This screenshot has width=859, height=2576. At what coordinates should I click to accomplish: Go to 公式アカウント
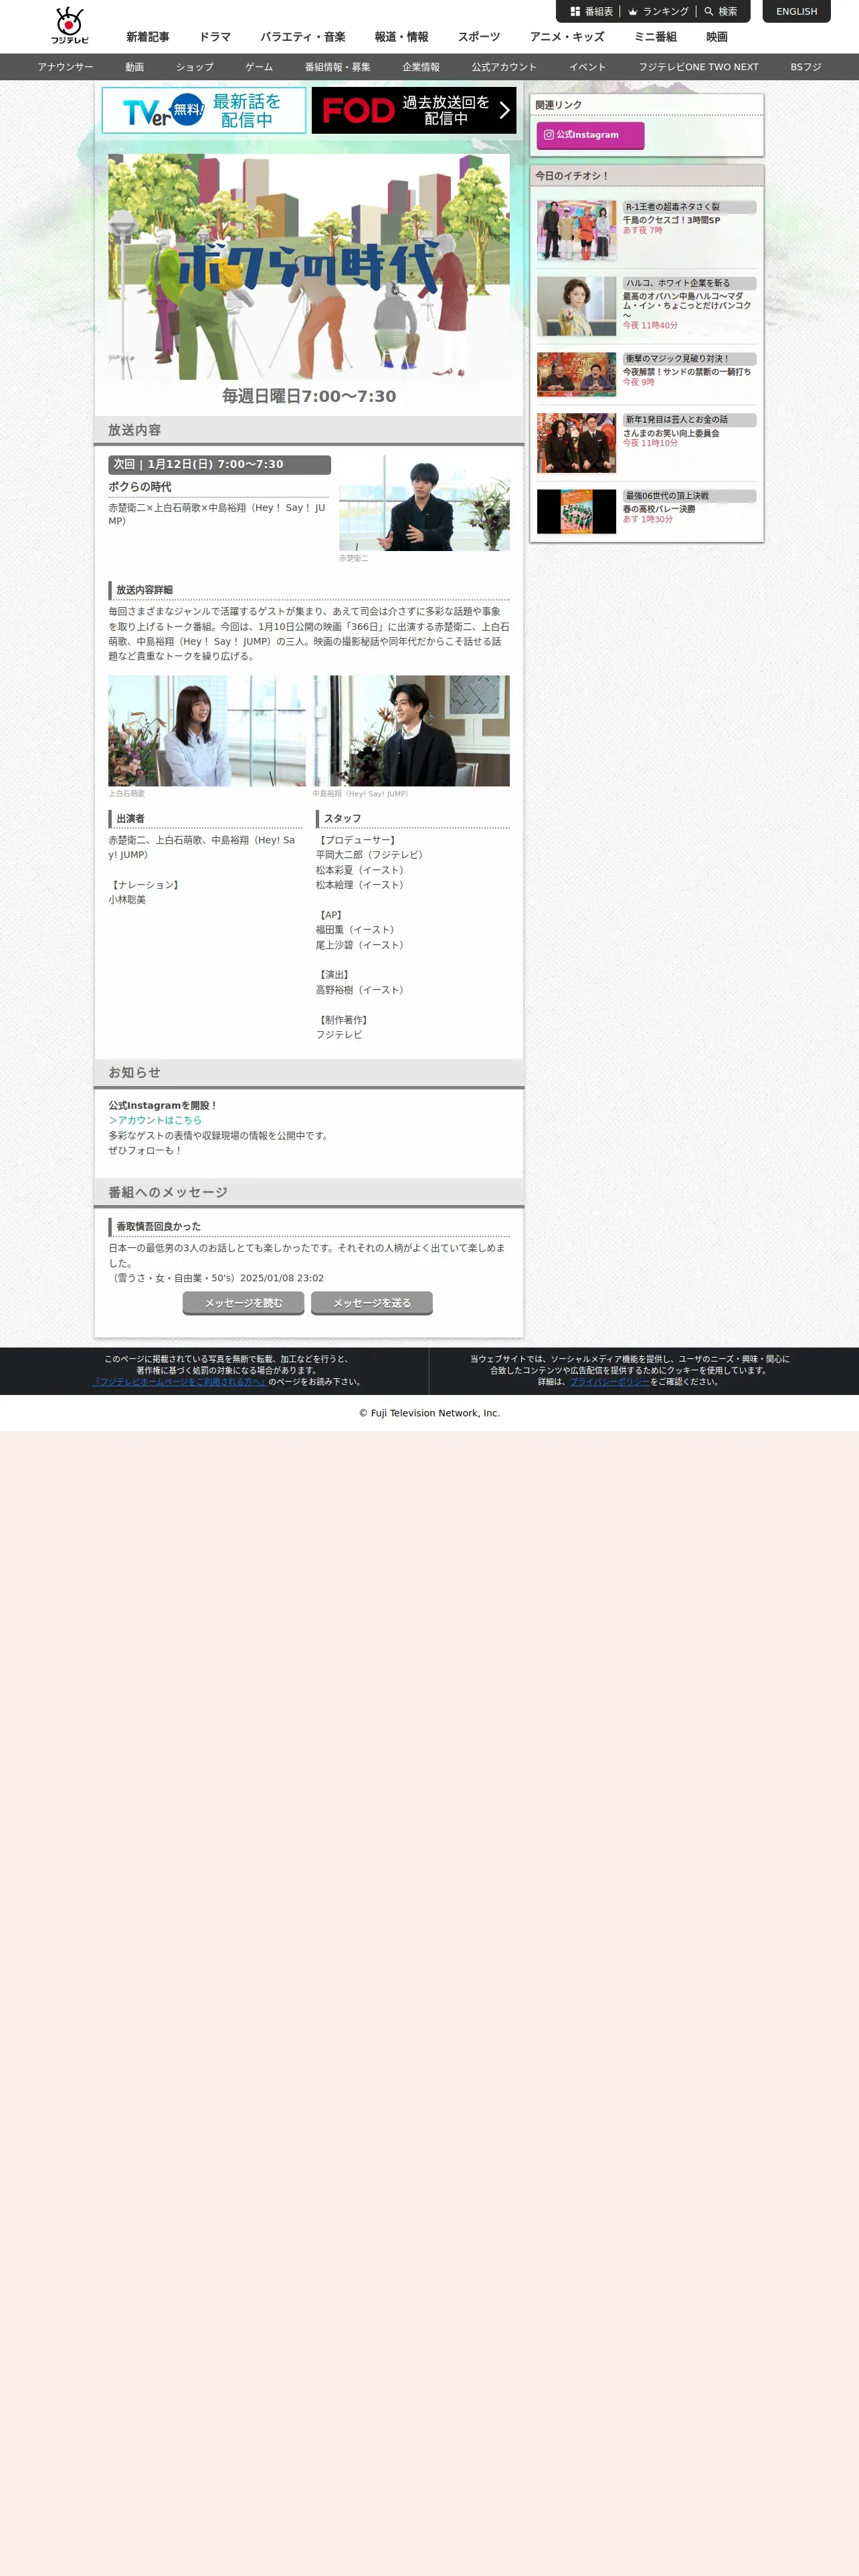pyautogui.click(x=504, y=67)
